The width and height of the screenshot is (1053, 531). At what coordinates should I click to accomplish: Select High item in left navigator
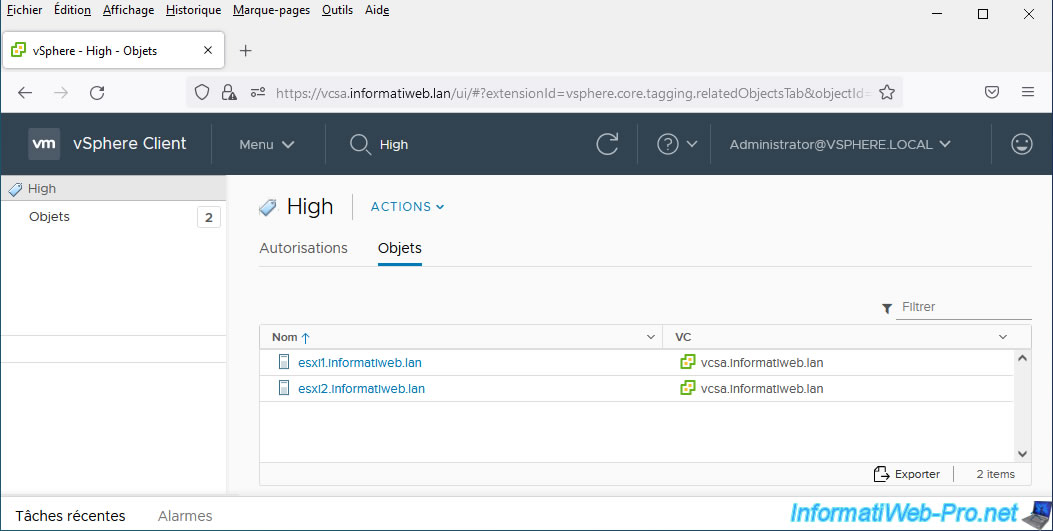click(x=113, y=189)
